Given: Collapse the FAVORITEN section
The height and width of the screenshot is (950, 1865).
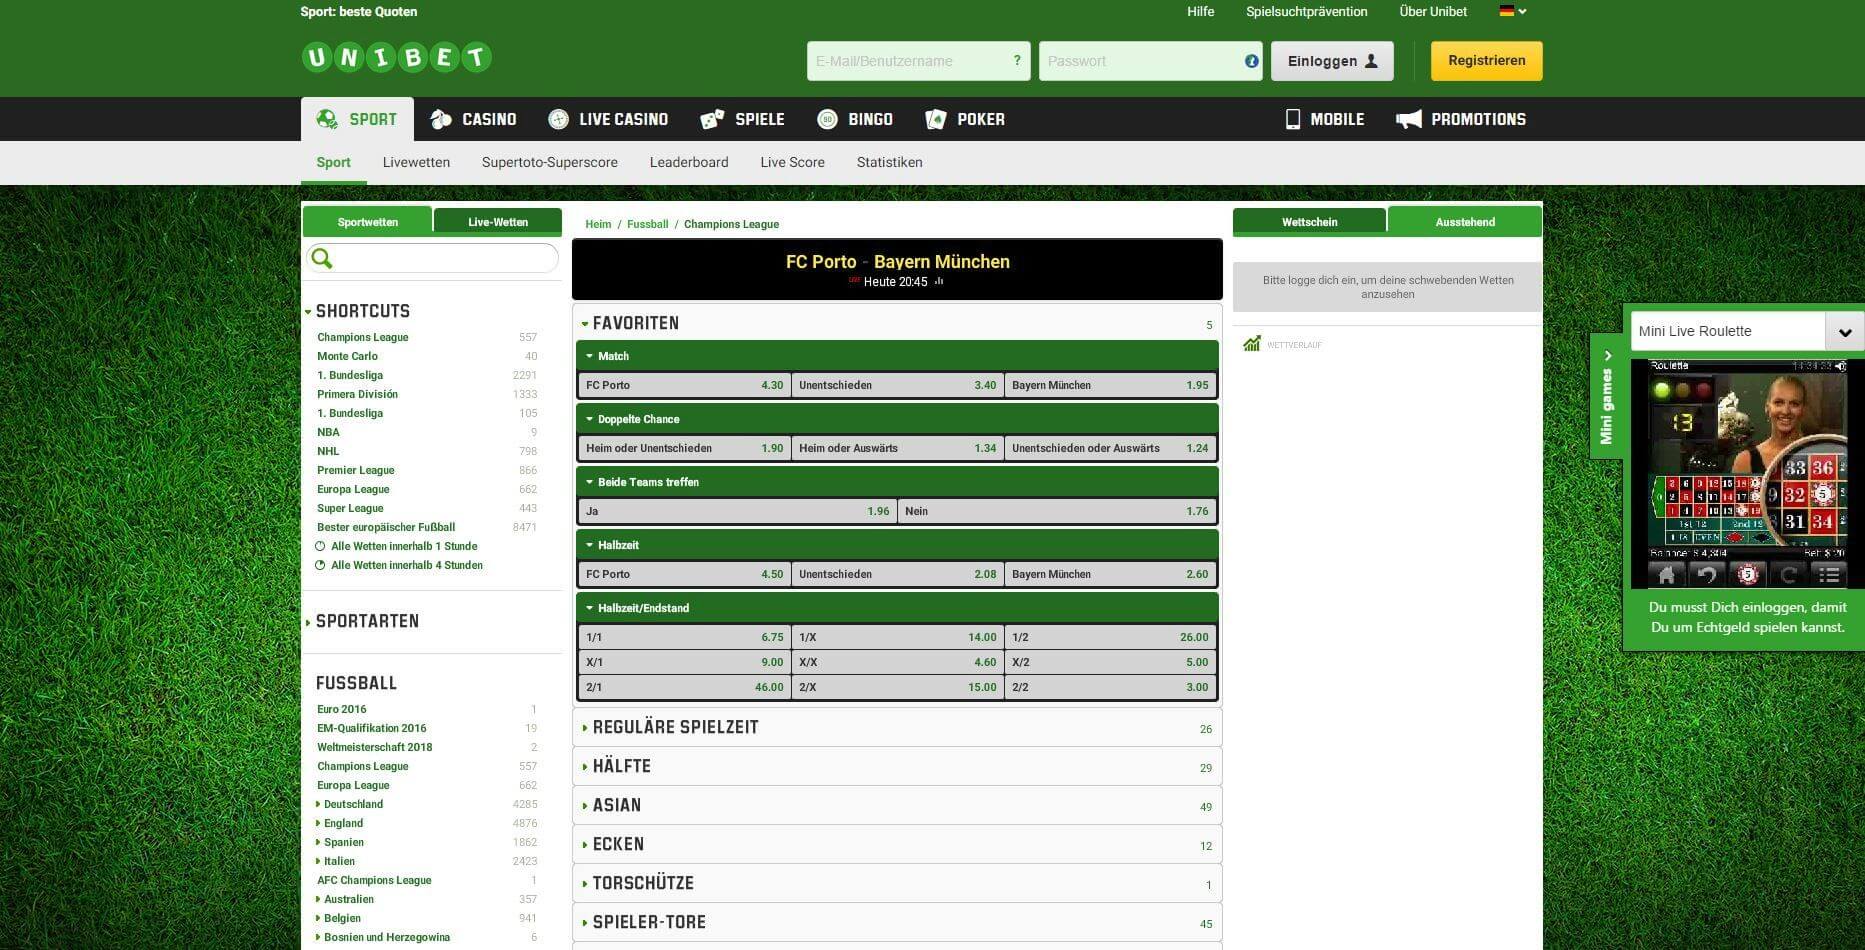Looking at the screenshot, I should pos(586,323).
